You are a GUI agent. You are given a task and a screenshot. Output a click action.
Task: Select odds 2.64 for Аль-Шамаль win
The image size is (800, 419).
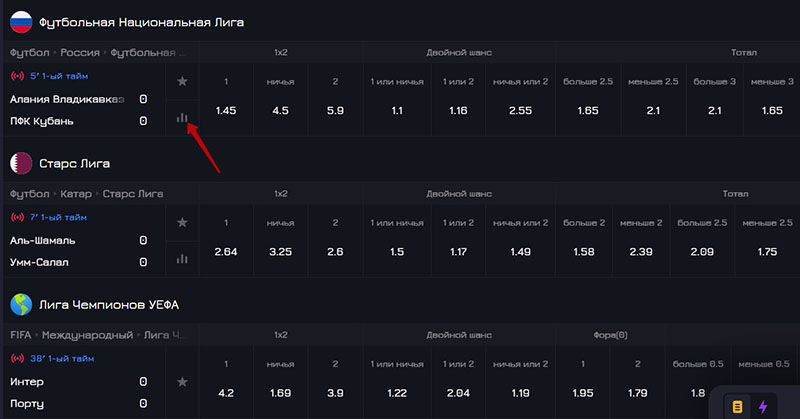(x=226, y=251)
